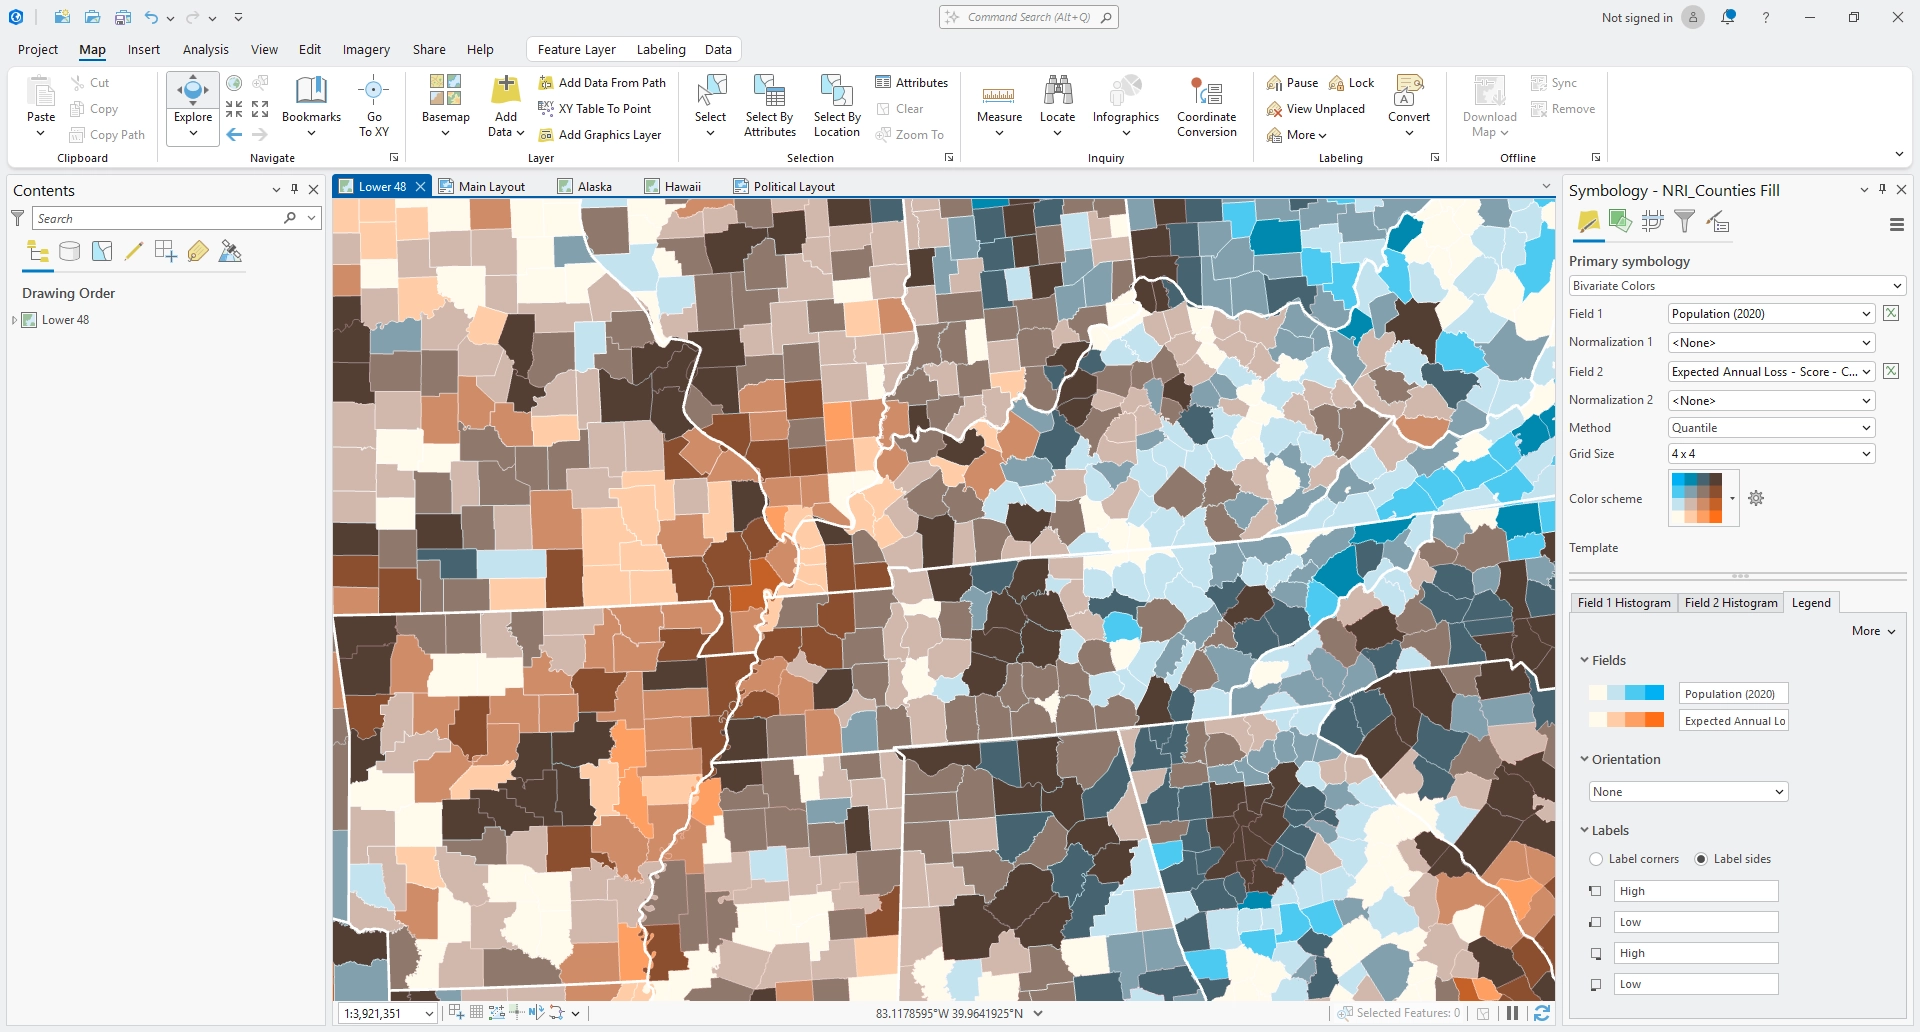Viewport: 1920px width, 1032px height.
Task: Set expression for Field 1
Action: pyautogui.click(x=1890, y=314)
